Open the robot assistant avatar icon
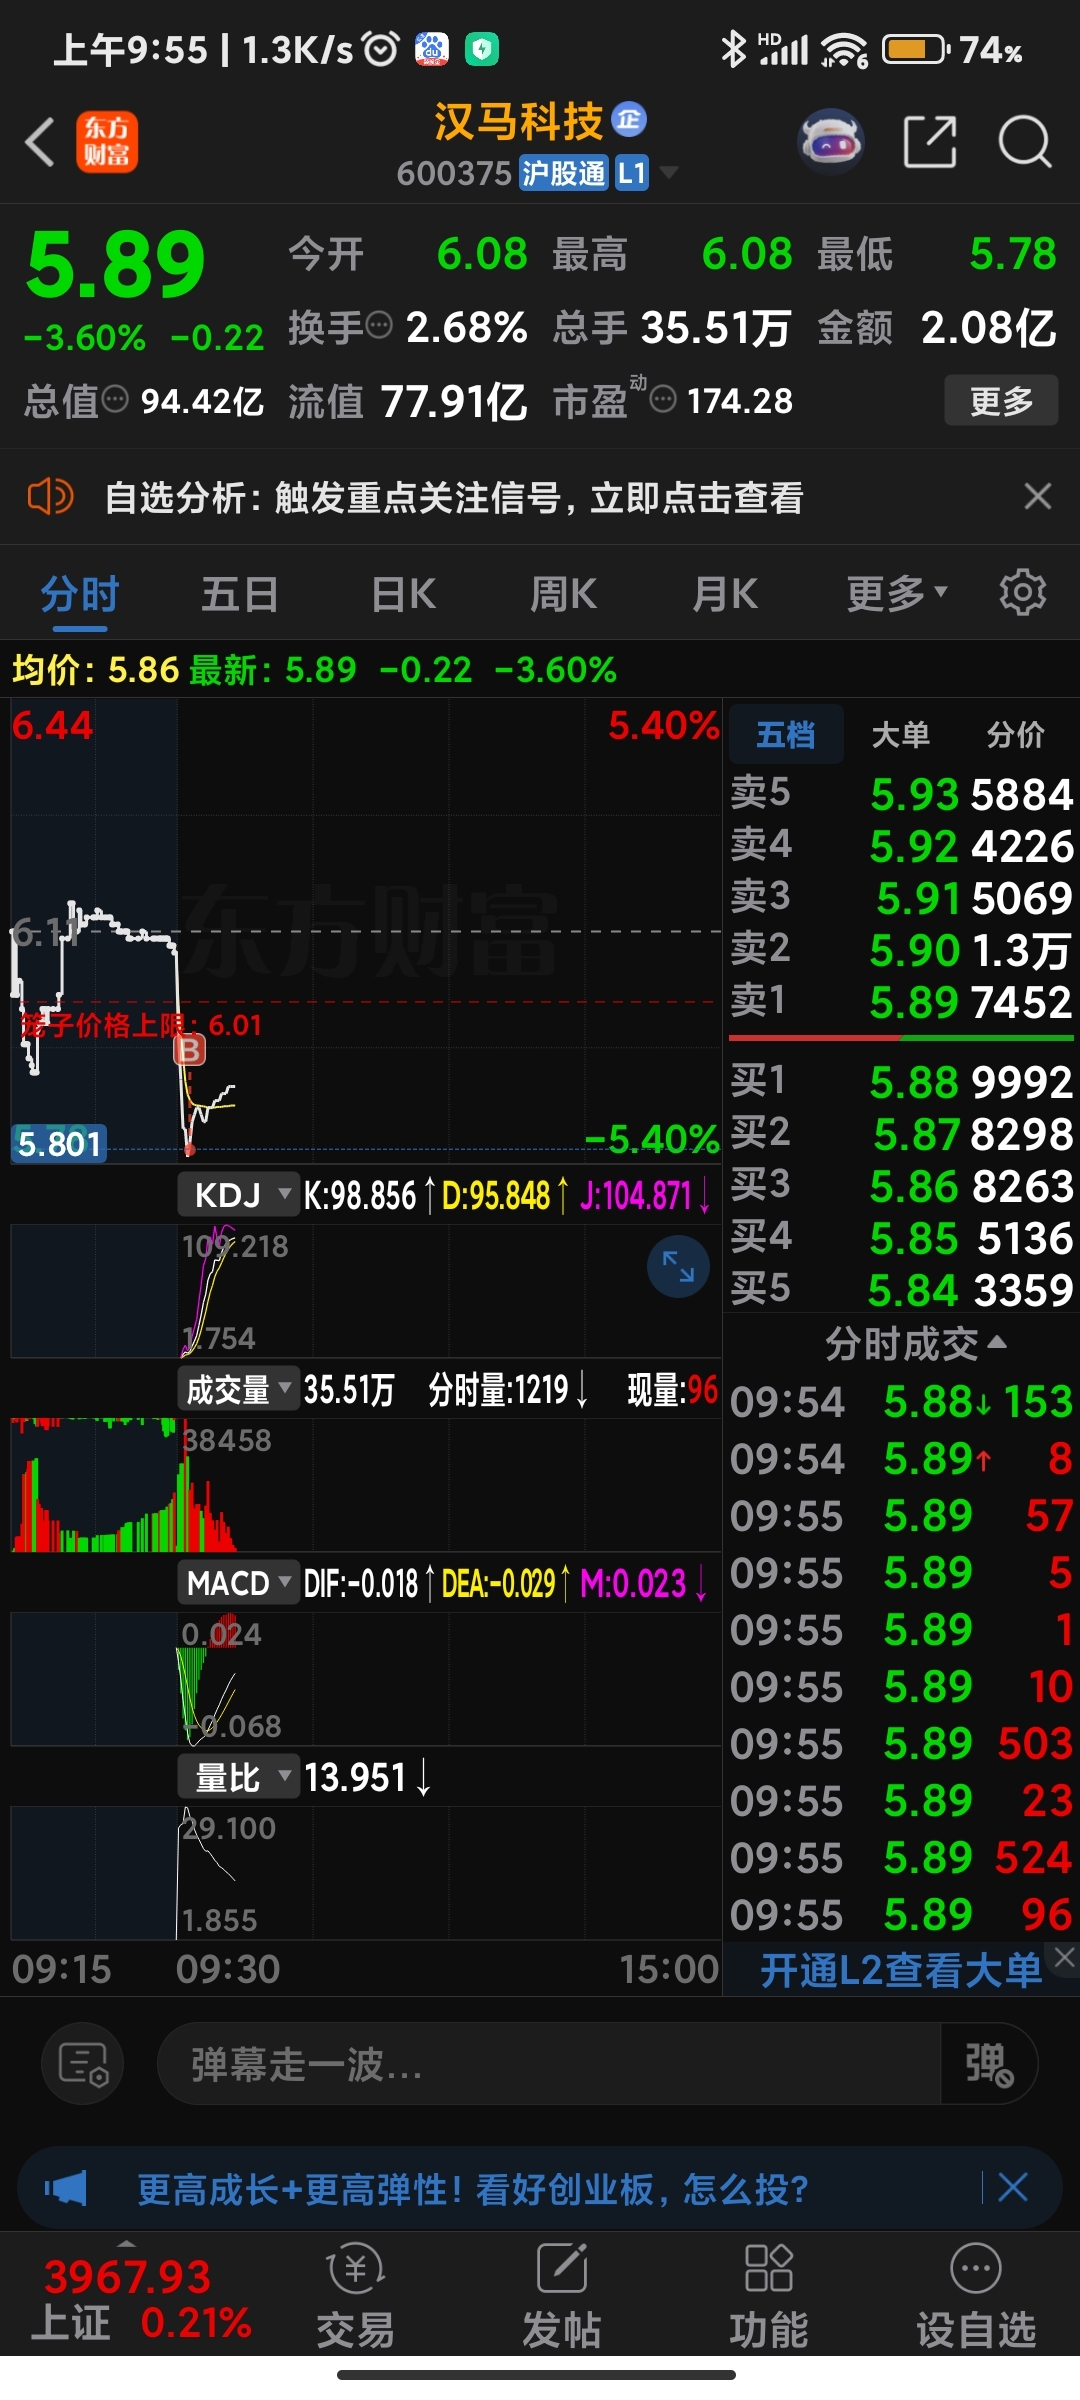 pyautogui.click(x=831, y=142)
